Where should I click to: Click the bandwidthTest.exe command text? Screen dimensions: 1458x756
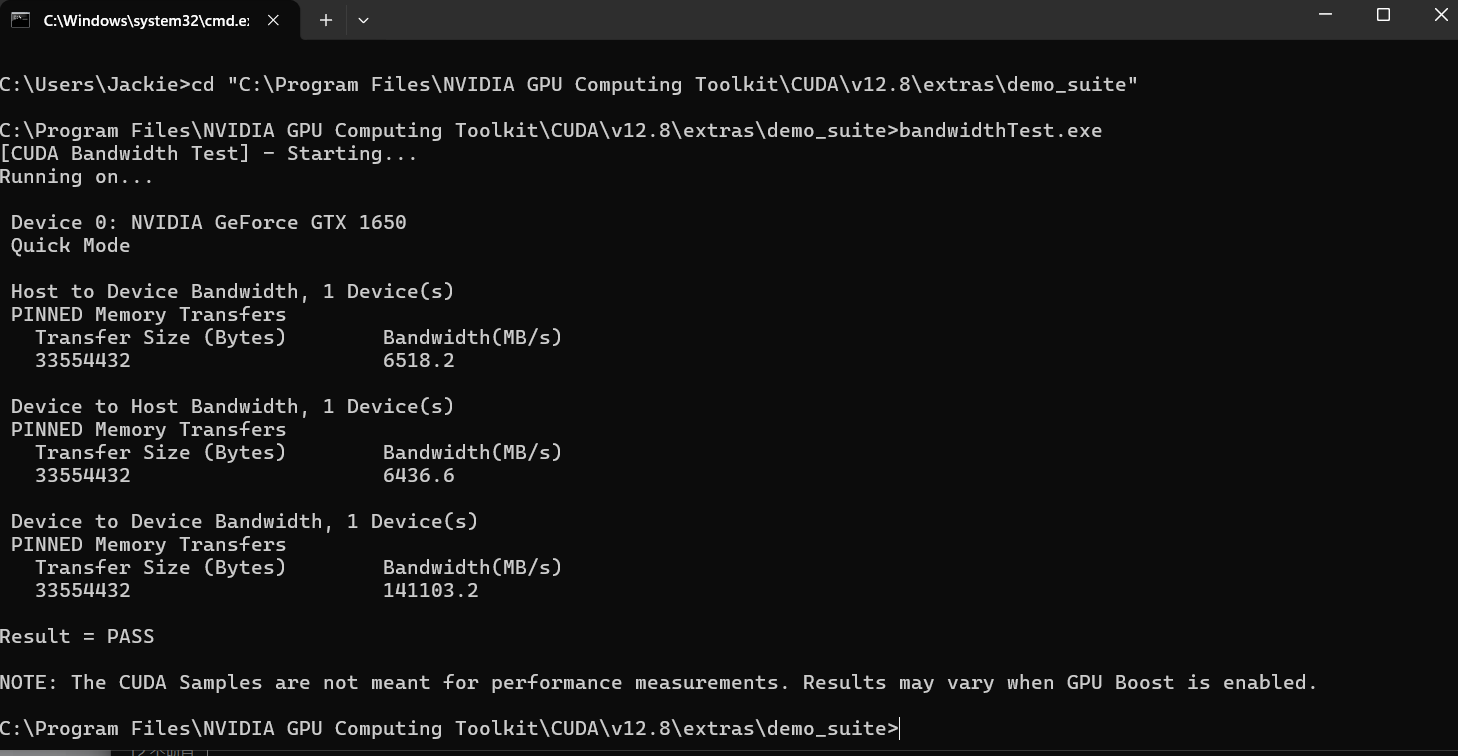pos(1000,131)
